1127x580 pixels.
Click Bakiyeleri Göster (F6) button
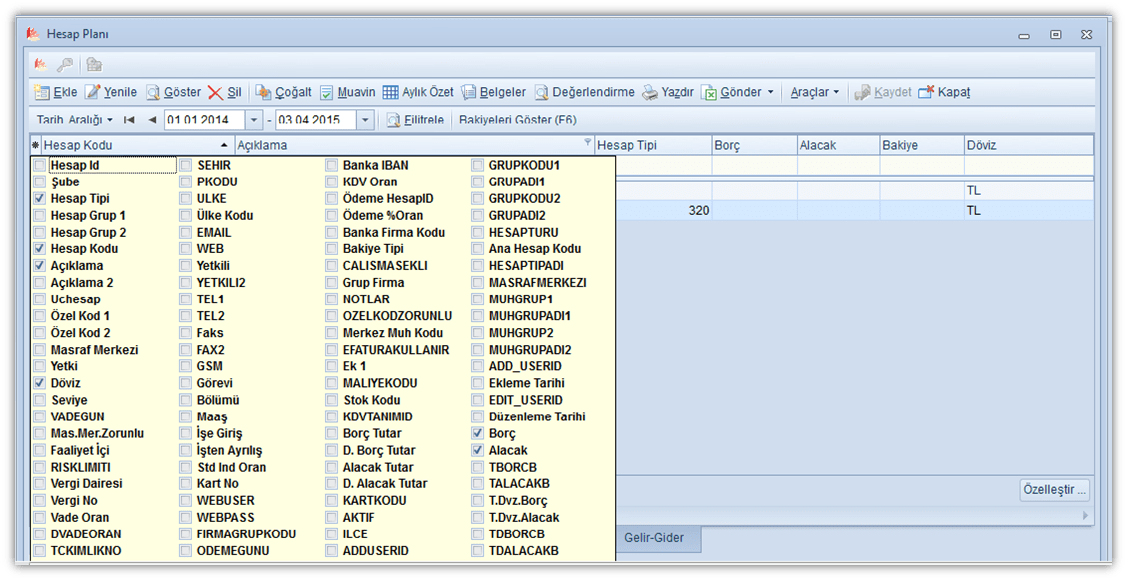[x=518, y=119]
